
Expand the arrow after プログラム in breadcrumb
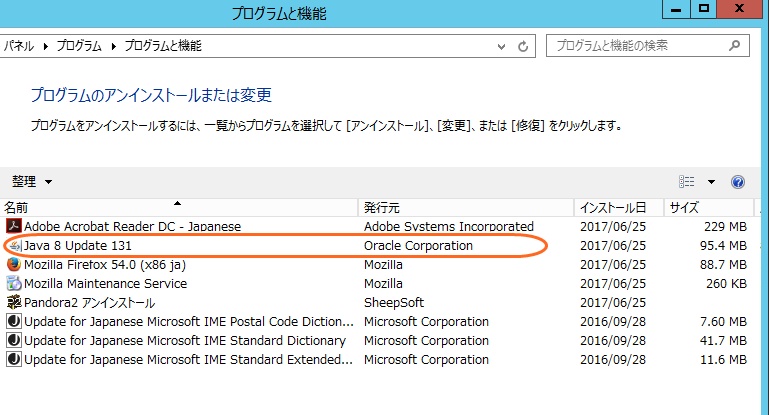(x=113, y=46)
